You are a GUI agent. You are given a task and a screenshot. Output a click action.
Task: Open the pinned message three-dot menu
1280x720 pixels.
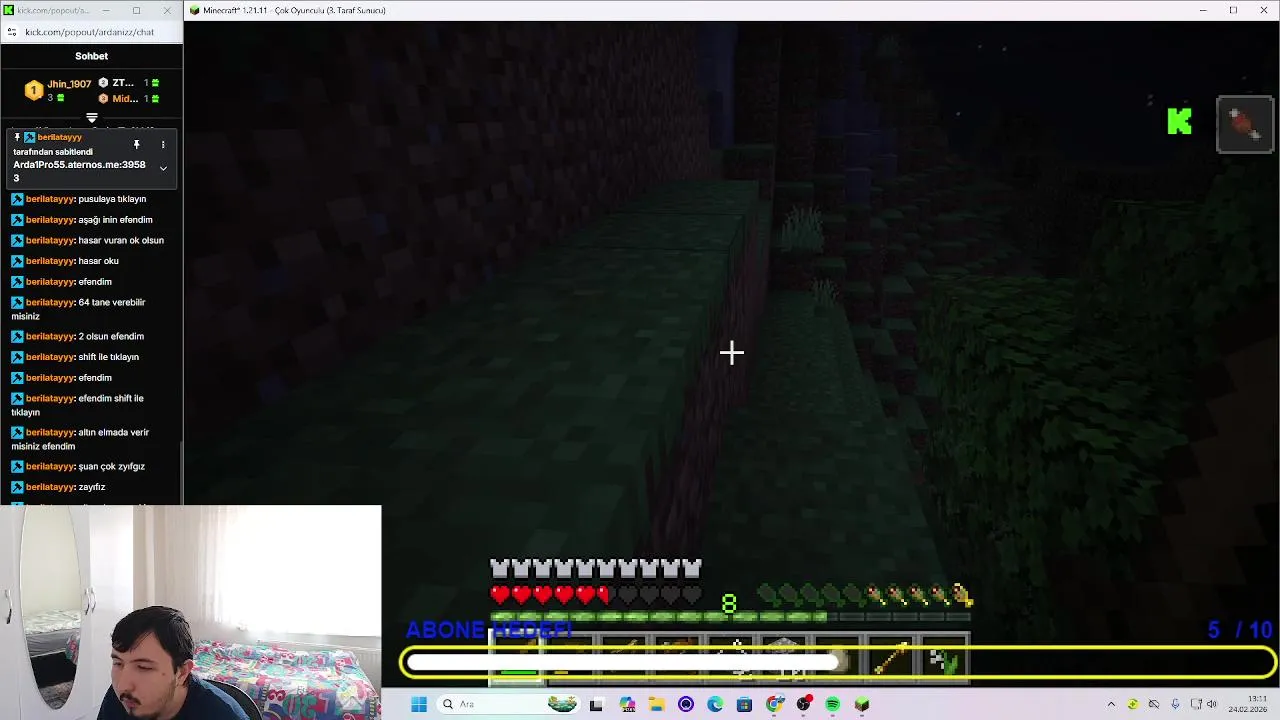pos(163,145)
